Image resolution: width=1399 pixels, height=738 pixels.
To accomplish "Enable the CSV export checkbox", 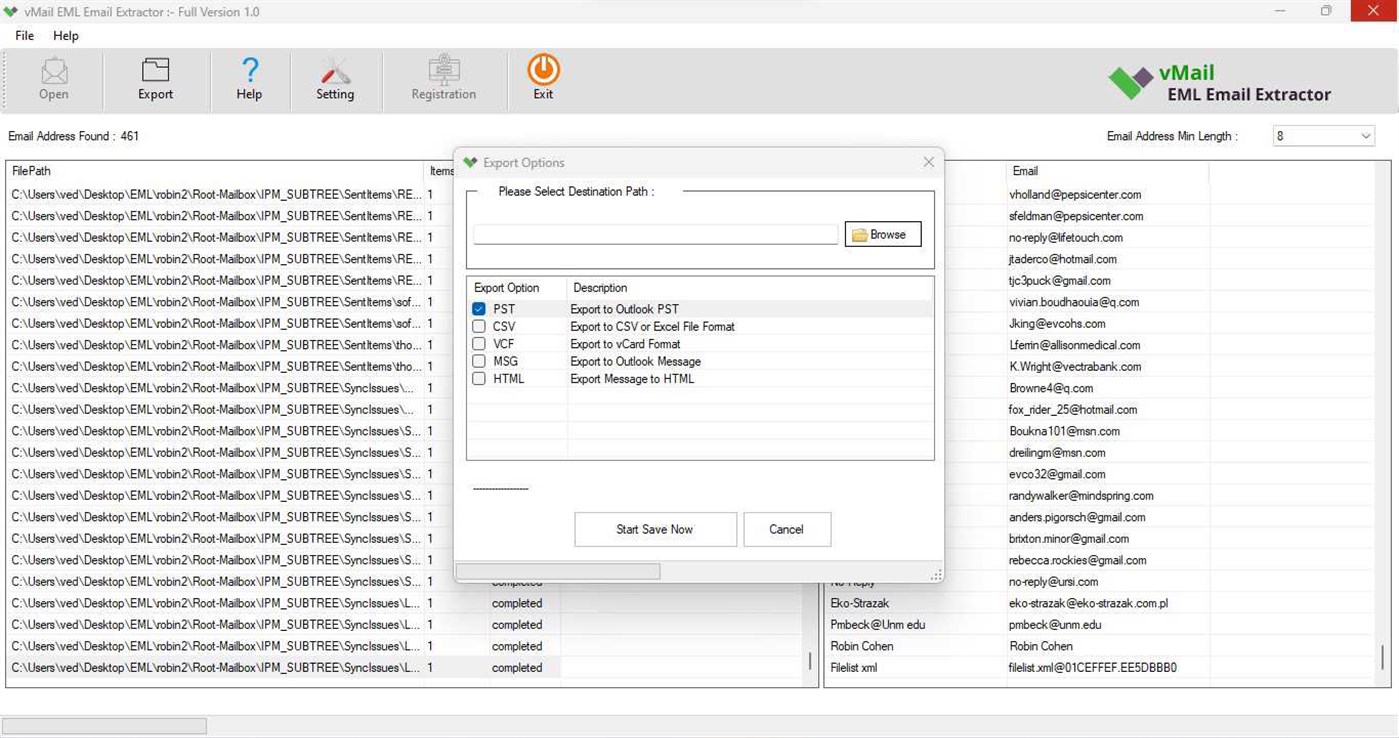I will [x=478, y=326].
